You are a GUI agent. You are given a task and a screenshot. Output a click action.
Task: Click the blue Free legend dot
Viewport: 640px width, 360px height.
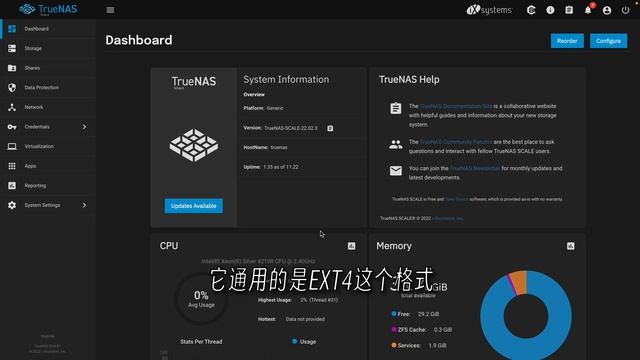(394, 313)
